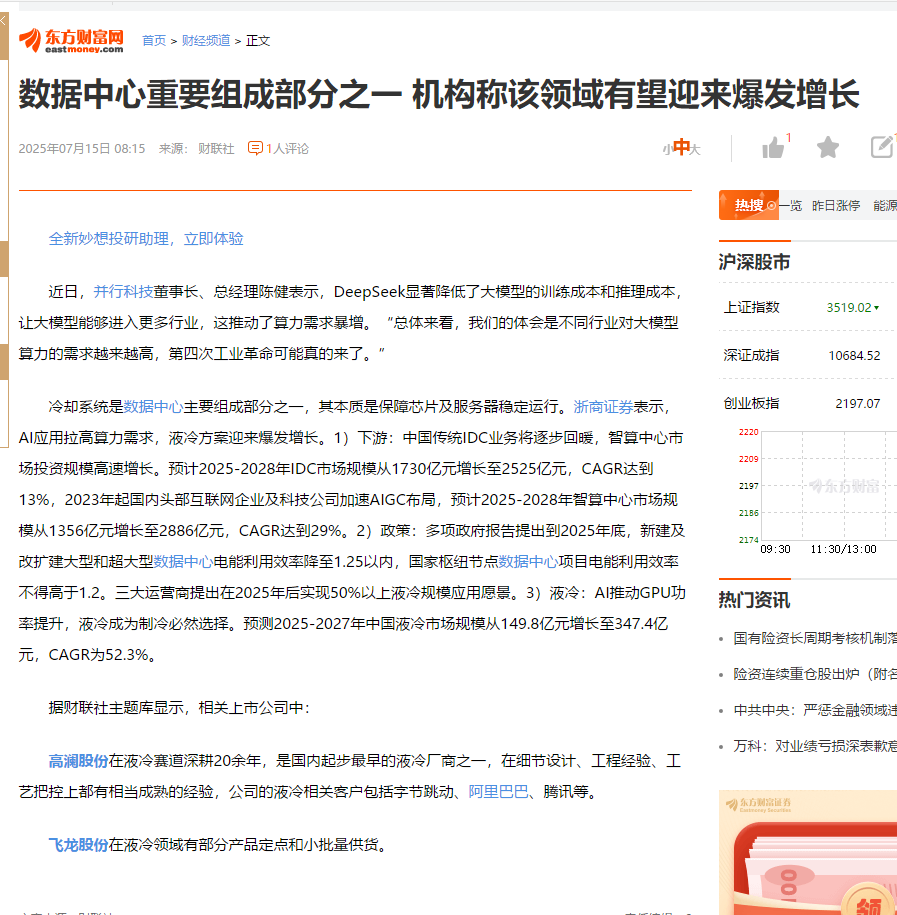
Task: Click the thumbs-up like icon
Action: pyautogui.click(x=773, y=148)
